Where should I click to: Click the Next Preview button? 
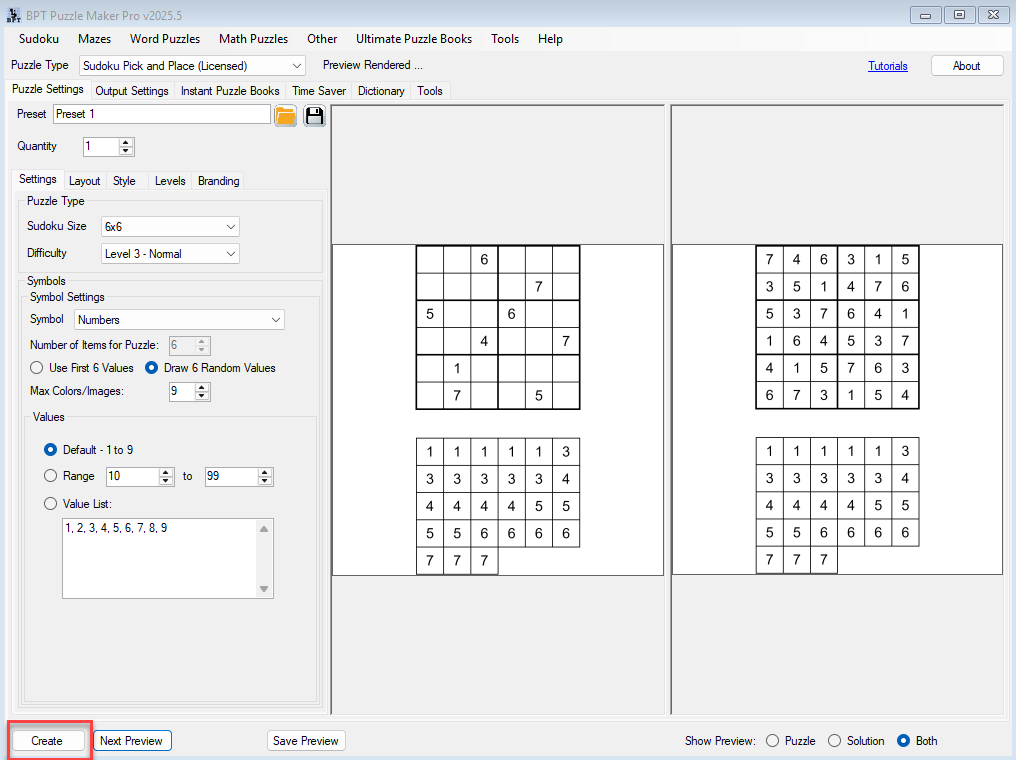click(132, 741)
